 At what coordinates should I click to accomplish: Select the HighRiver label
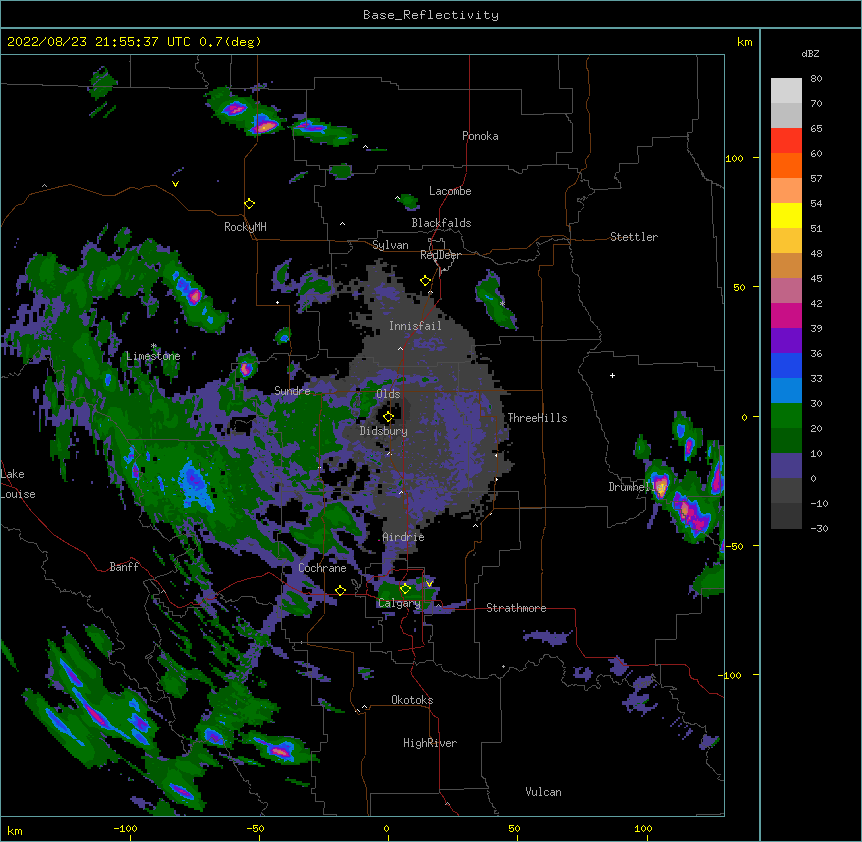430,743
